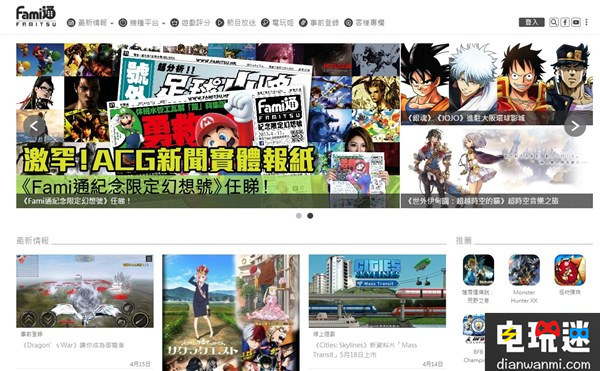Viewport: 600px width, 371px height.
Task: Click the 線上遊戲 tag under Cities thumbnail
Action: pyautogui.click(x=324, y=334)
